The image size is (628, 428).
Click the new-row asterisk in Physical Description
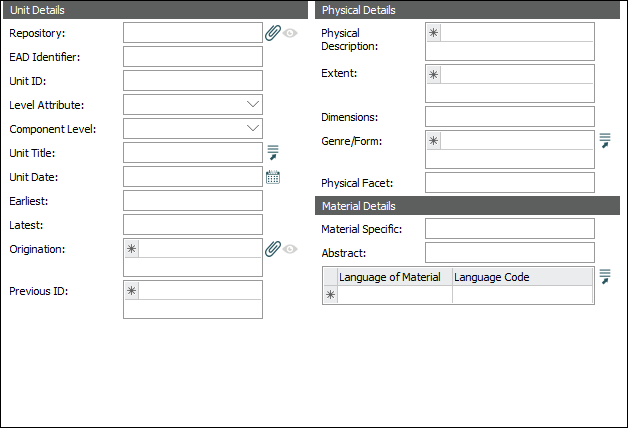433,33
